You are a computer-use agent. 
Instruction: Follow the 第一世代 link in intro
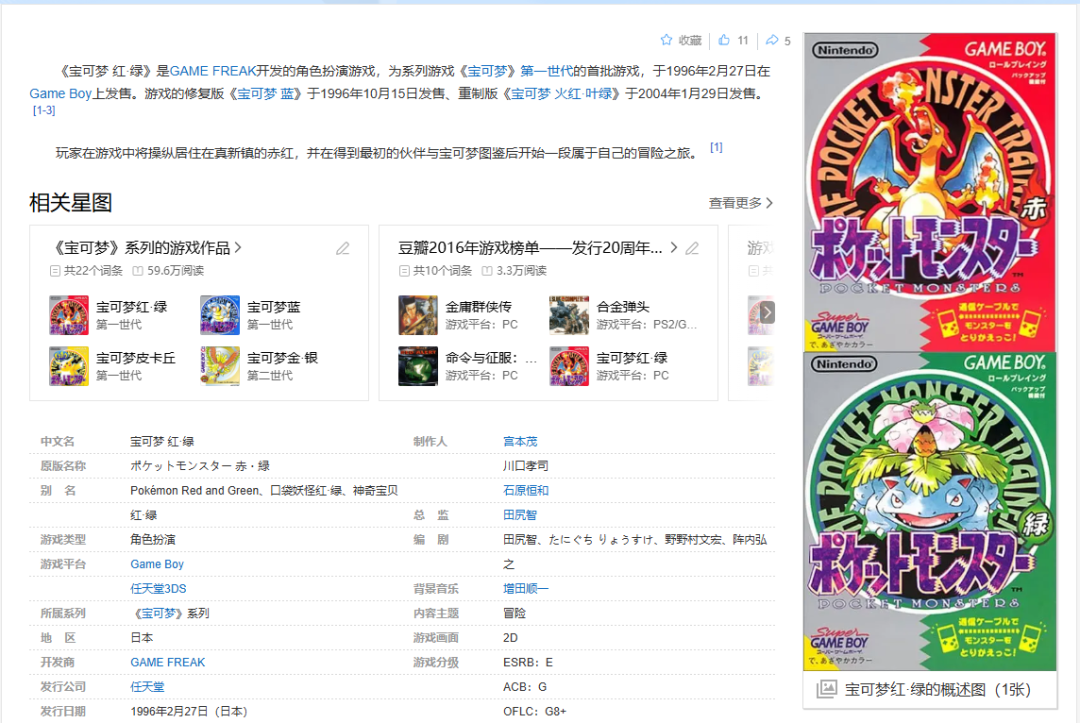click(x=546, y=71)
